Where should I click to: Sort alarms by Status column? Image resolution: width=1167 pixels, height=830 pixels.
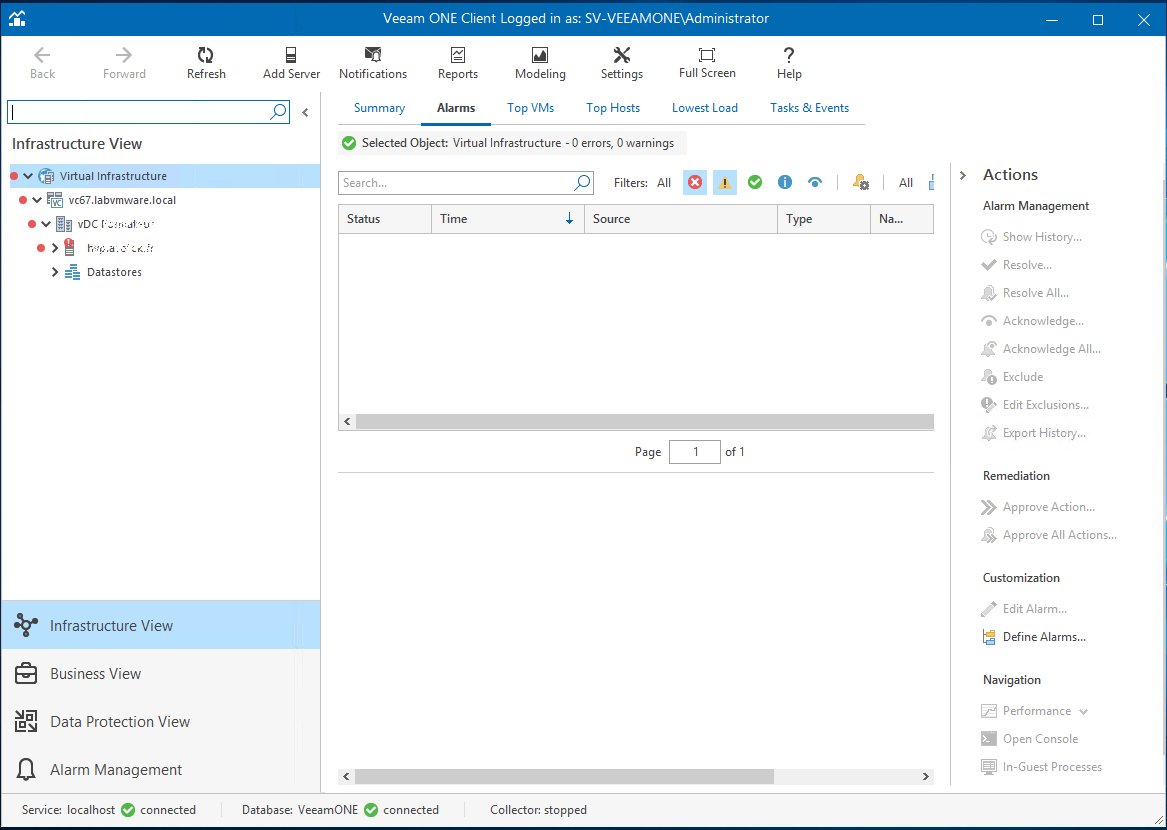[385, 219]
